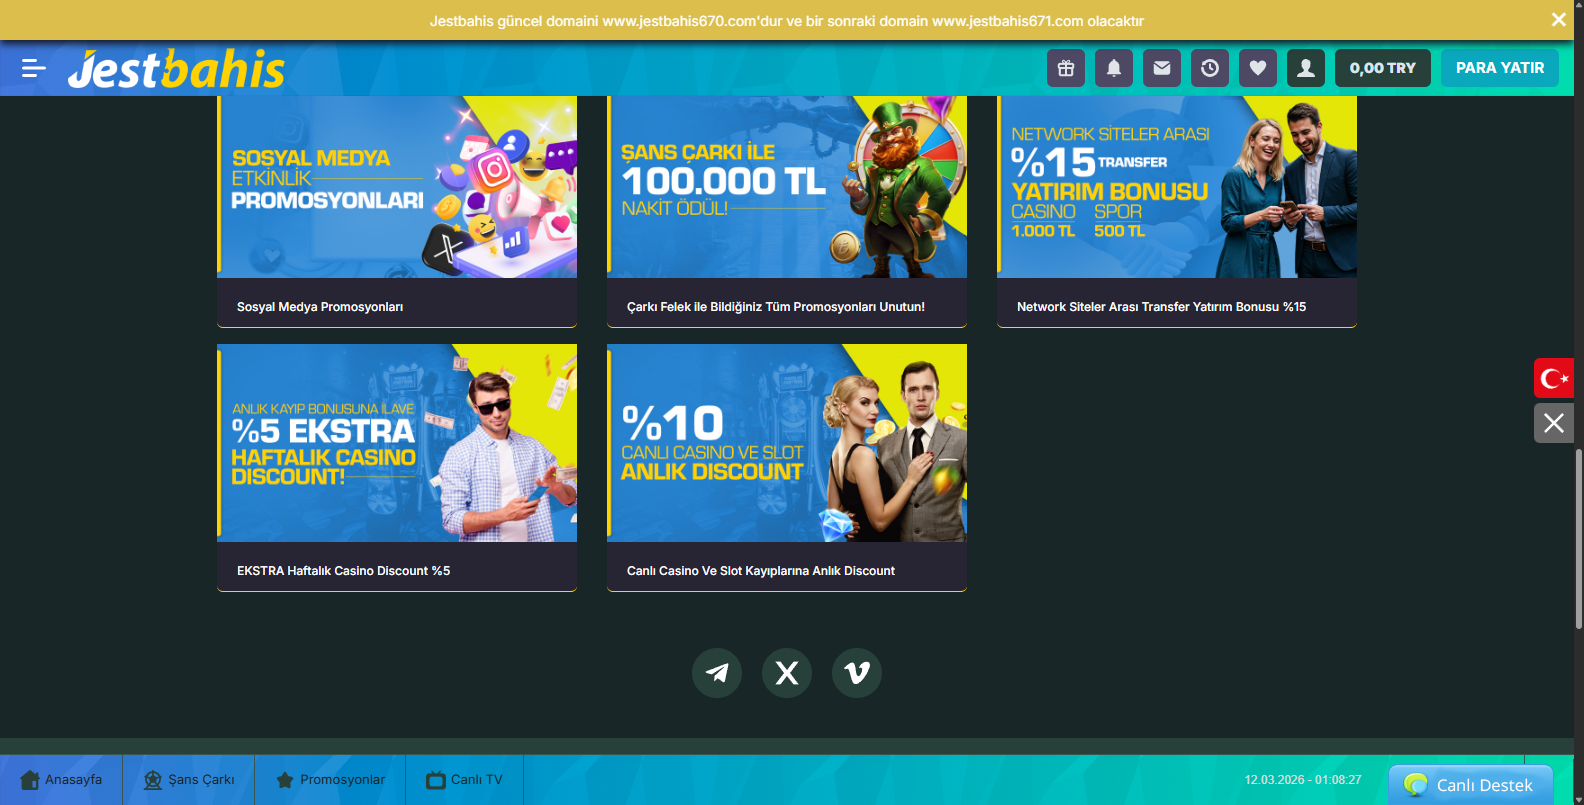This screenshot has height=805, width=1584.
Task: Open the Telegram social link
Action: [x=717, y=673]
